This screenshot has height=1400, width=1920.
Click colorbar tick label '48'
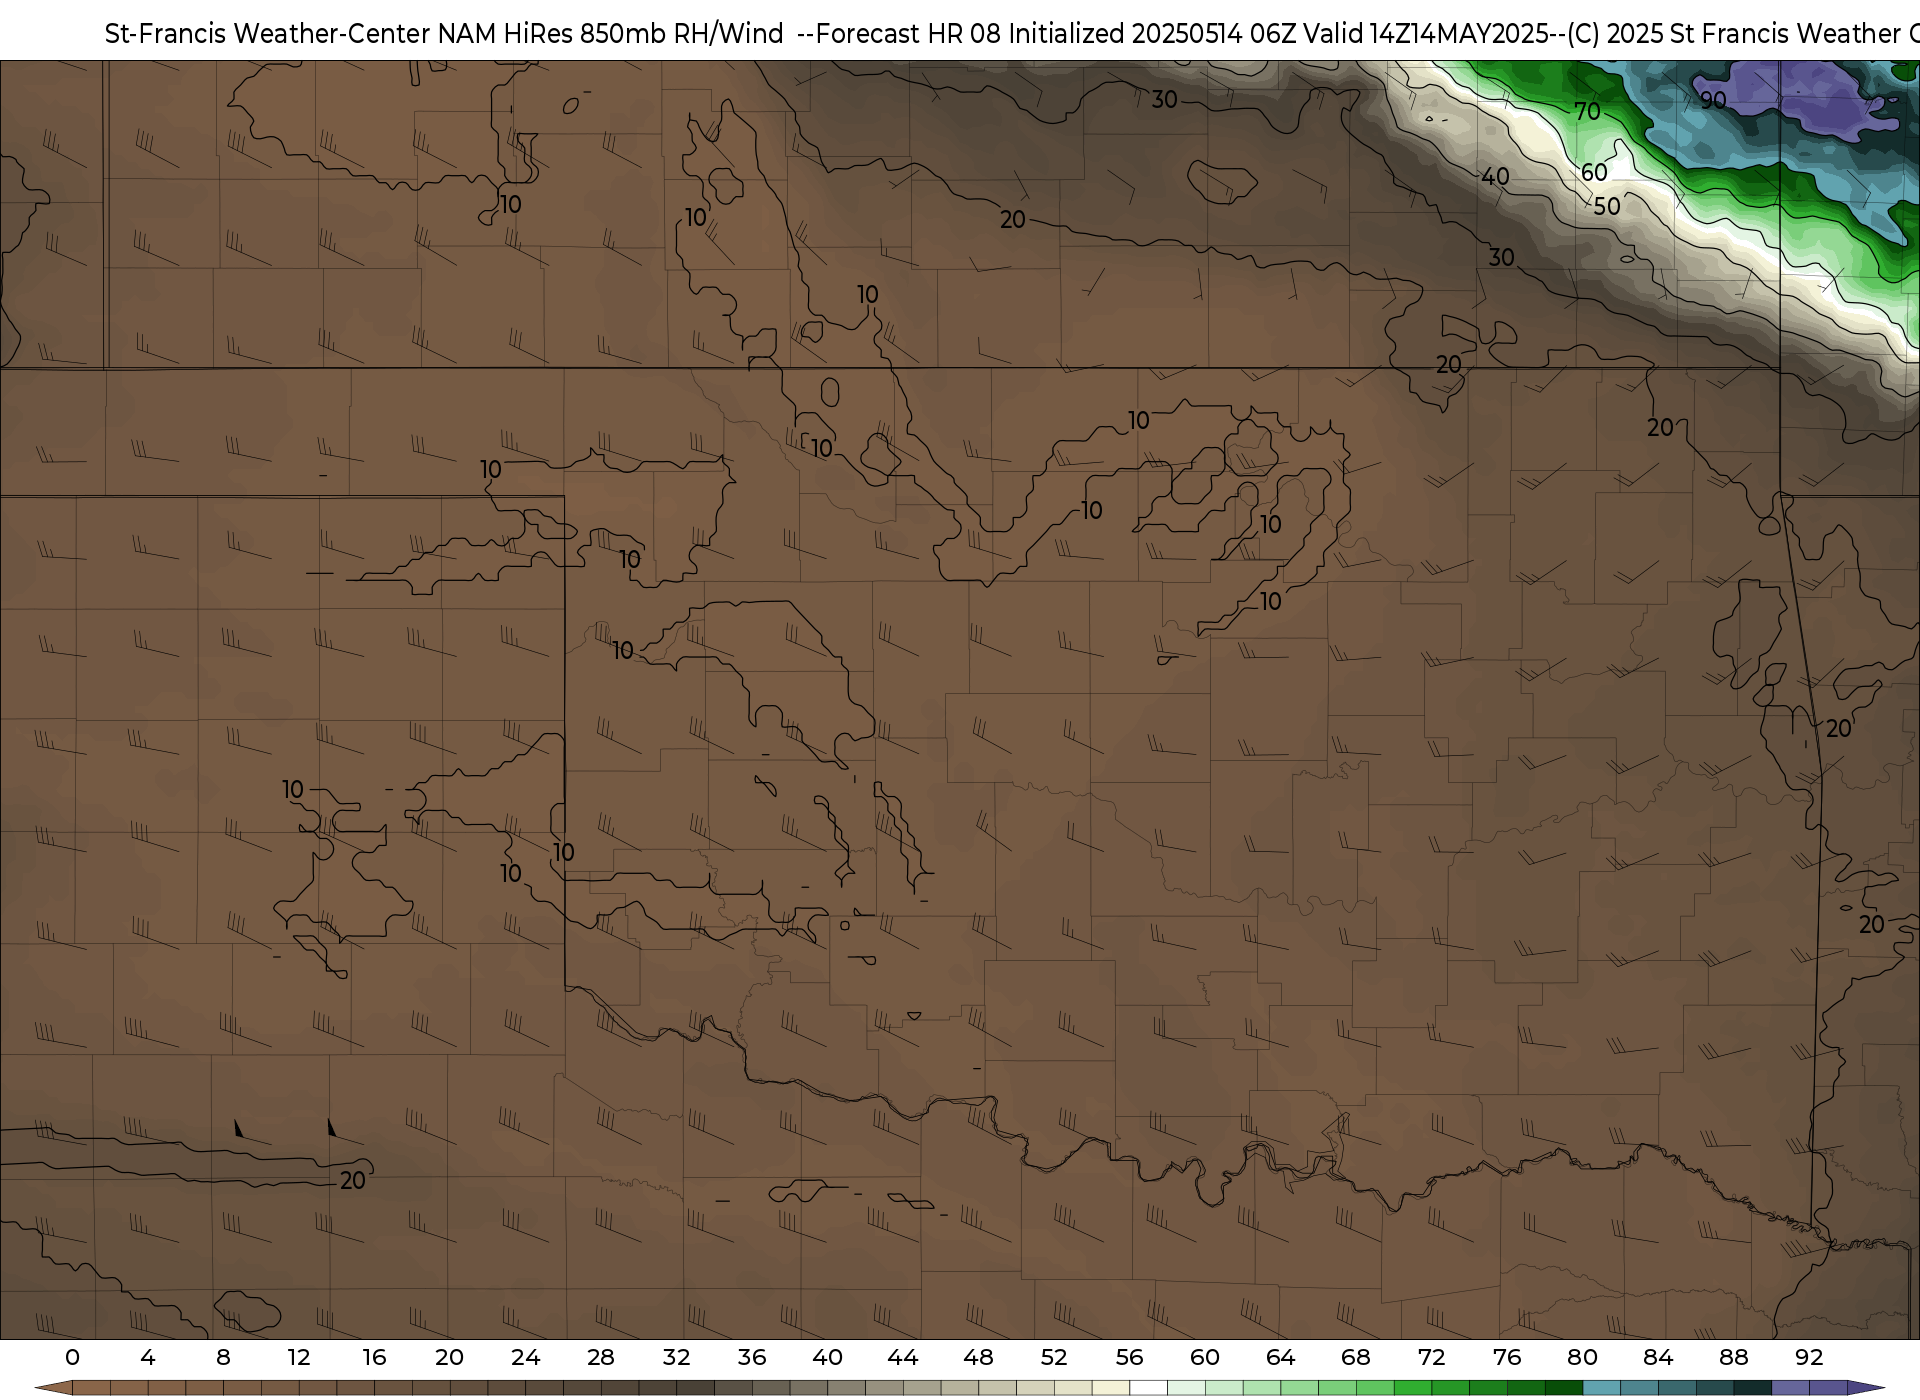(x=978, y=1357)
